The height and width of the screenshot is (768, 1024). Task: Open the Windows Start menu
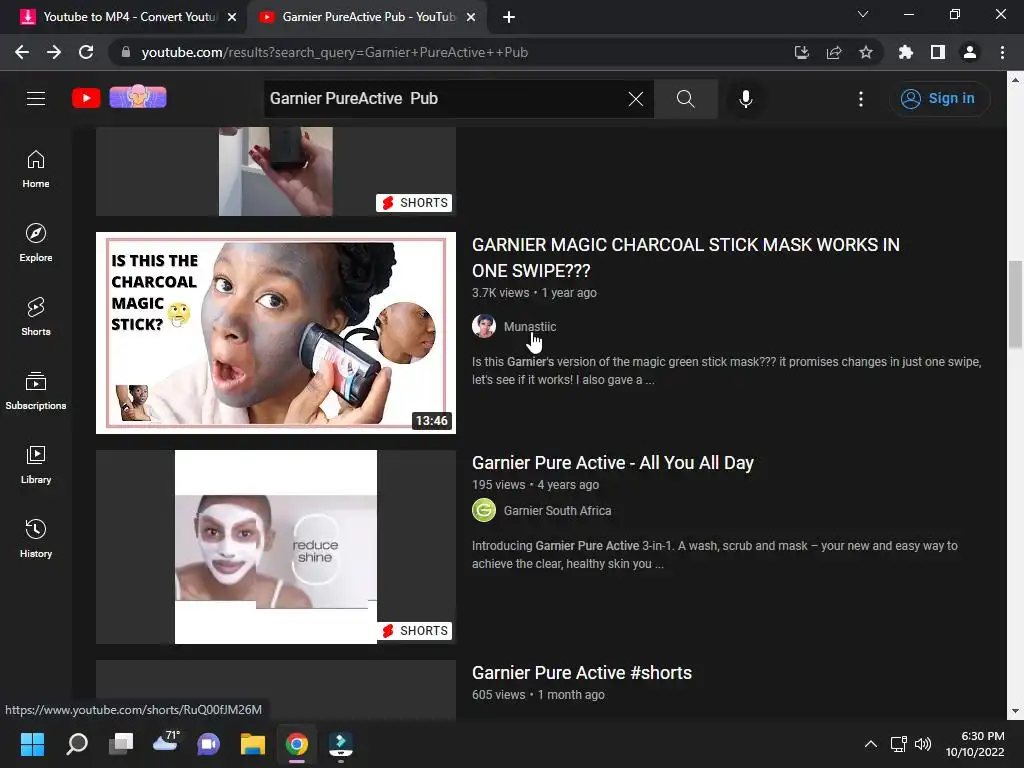pyautogui.click(x=32, y=744)
